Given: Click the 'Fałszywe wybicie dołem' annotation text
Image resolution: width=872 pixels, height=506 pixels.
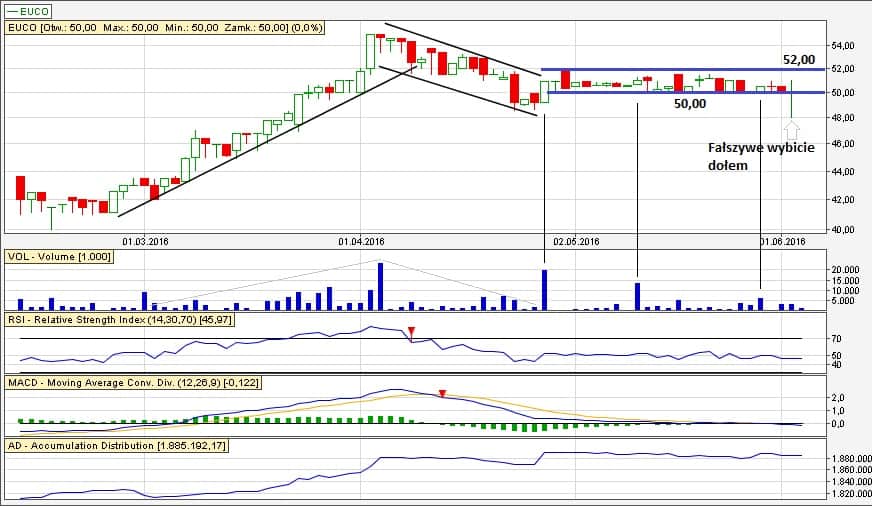Looking at the screenshot, I should tap(761, 156).
